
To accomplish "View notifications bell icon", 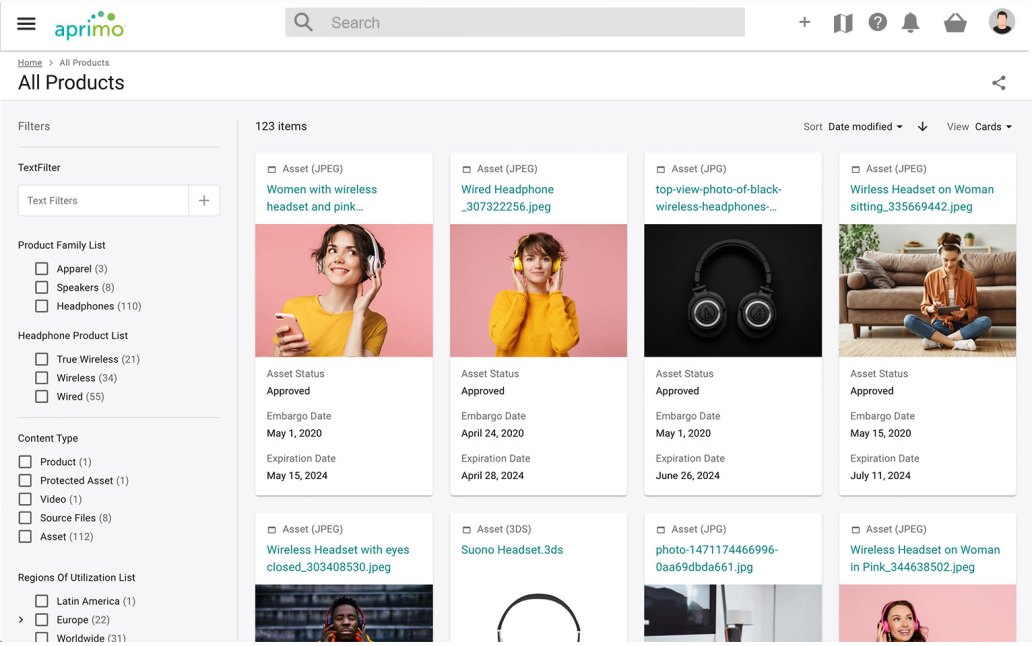I will click(x=910, y=23).
